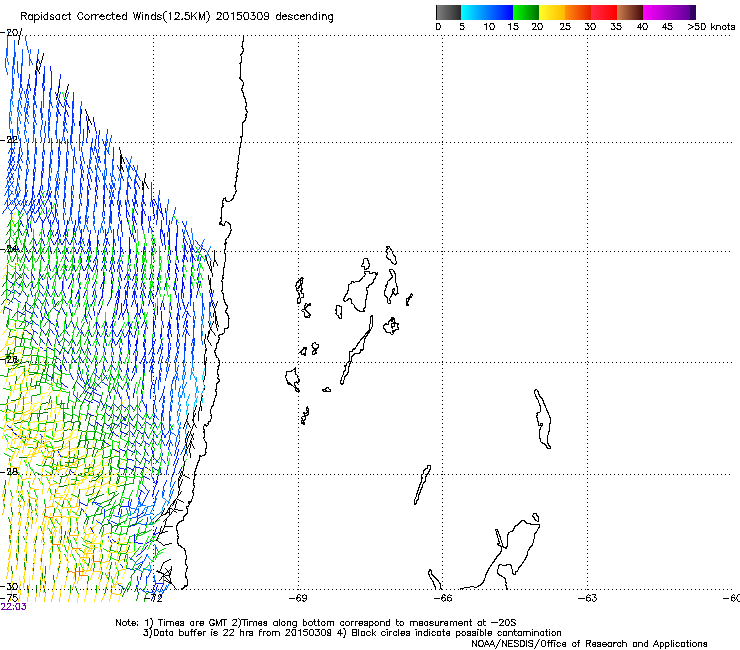Click the brown 35-40 knots legend band
The width and height of the screenshot is (740, 650).
tap(630, 12)
